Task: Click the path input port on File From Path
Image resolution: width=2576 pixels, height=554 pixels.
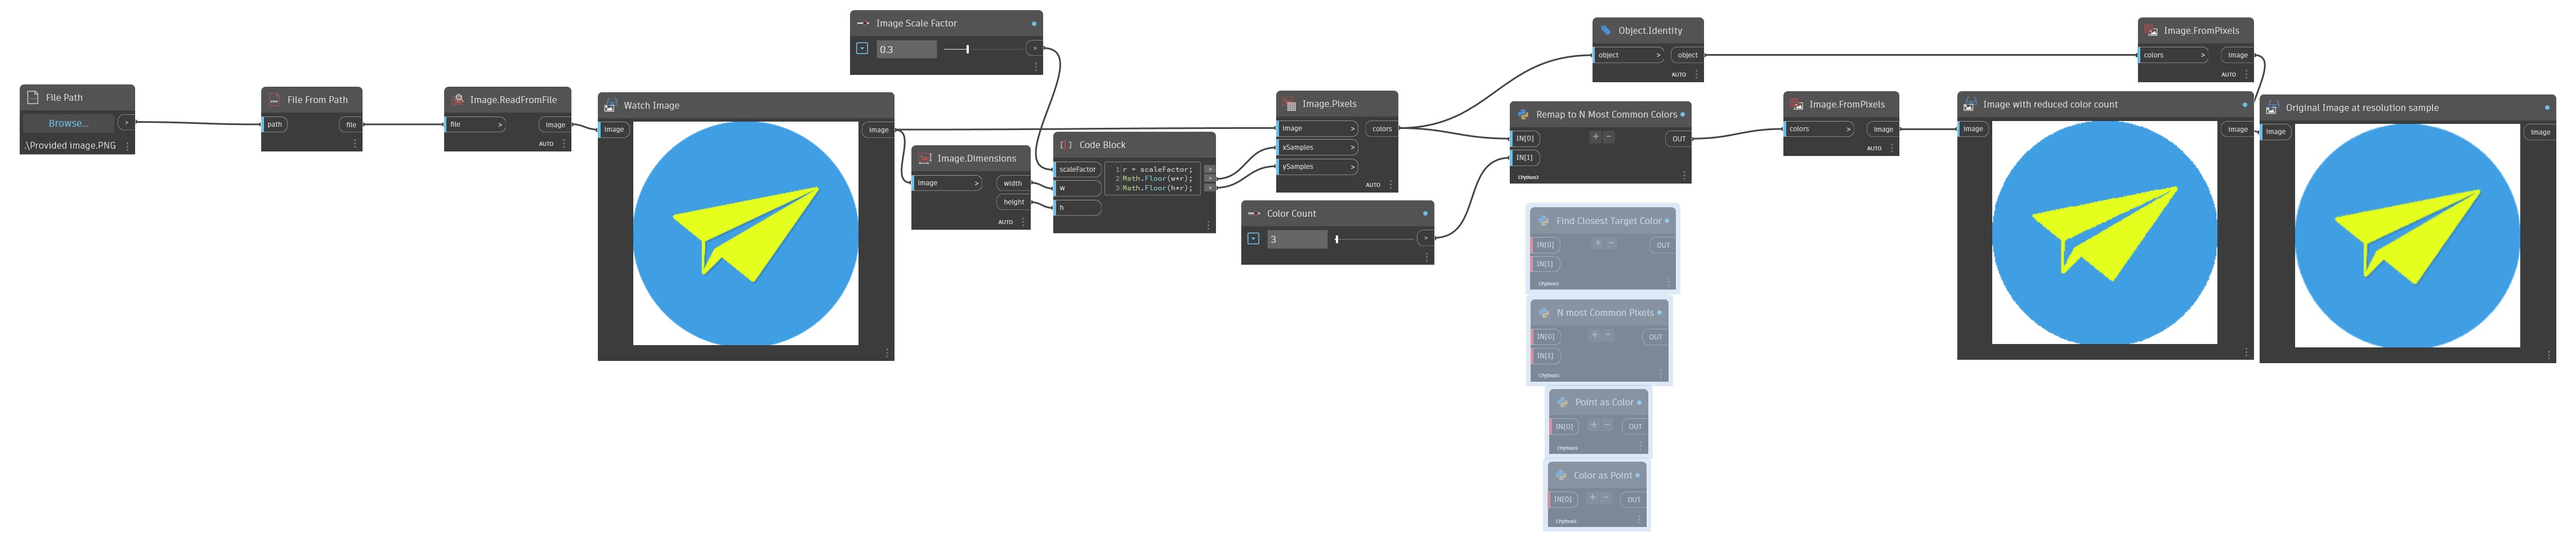Action: [x=275, y=124]
